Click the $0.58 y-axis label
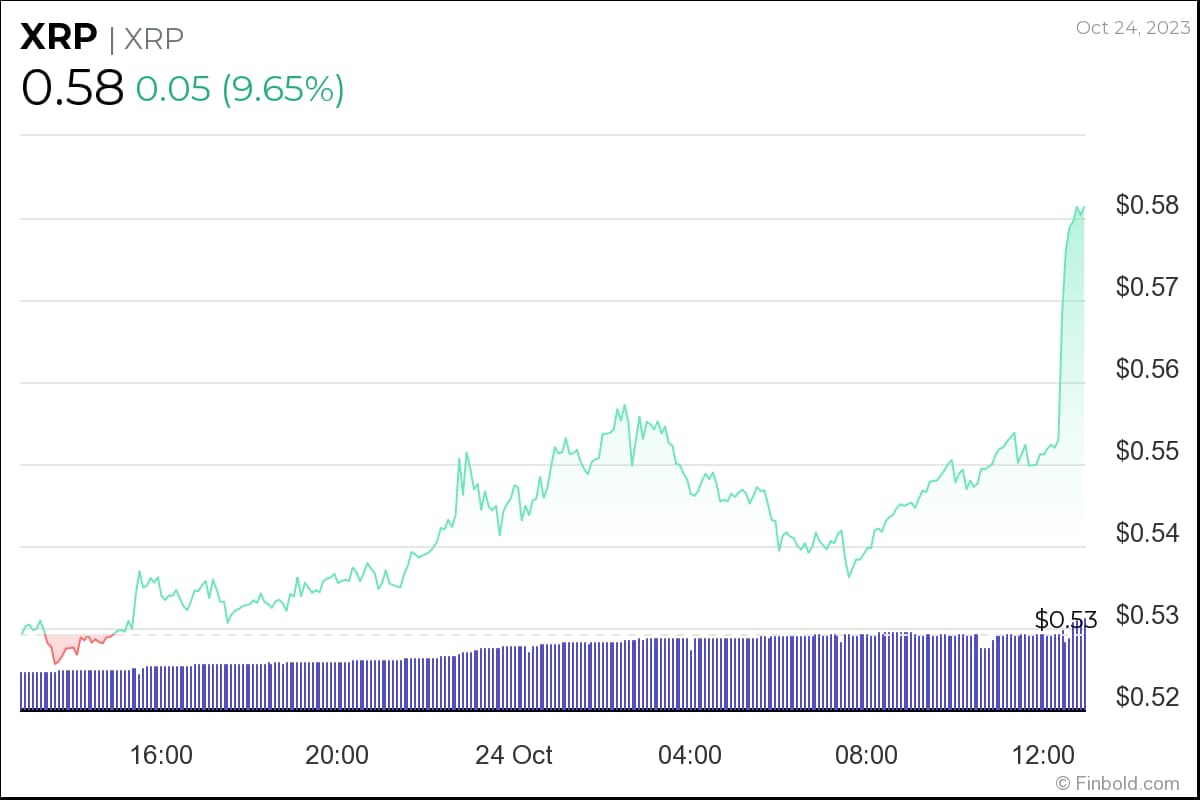The image size is (1200, 800). (x=1147, y=205)
